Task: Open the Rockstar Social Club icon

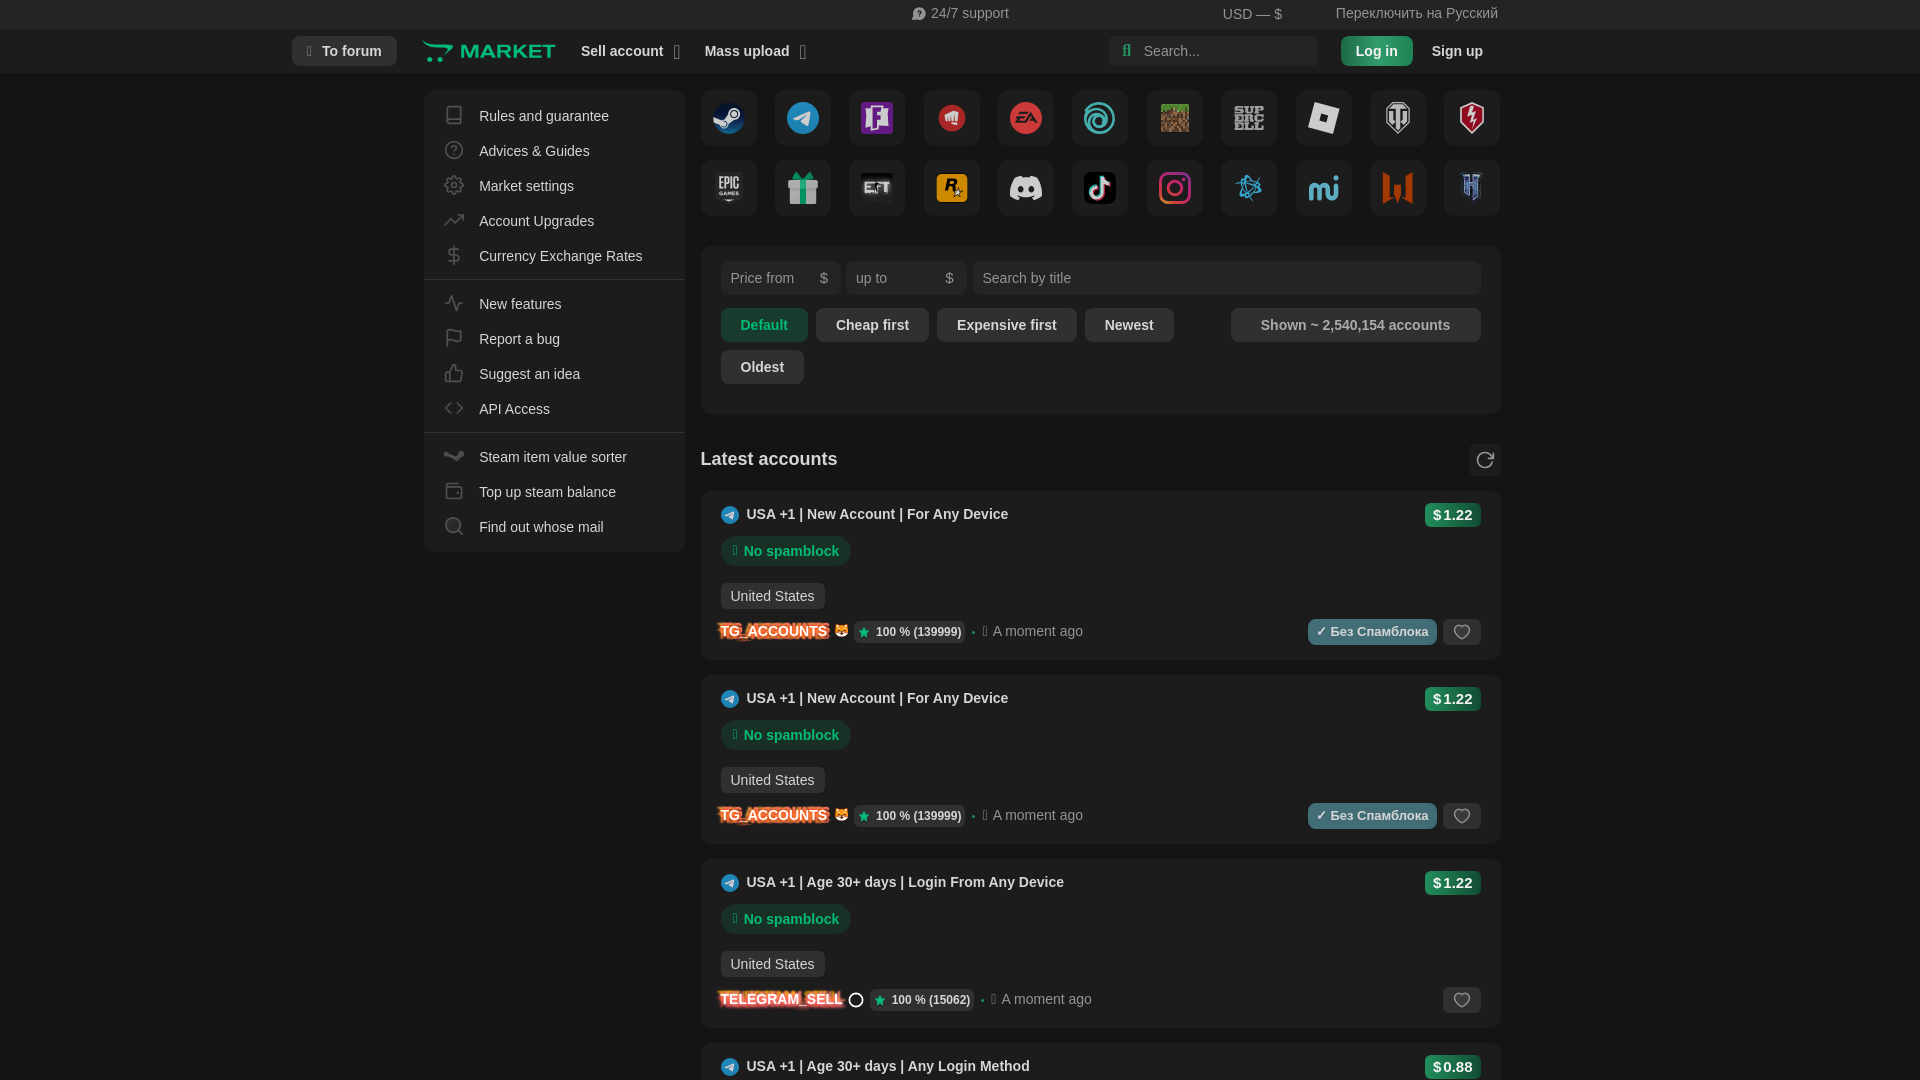Action: 951,188
